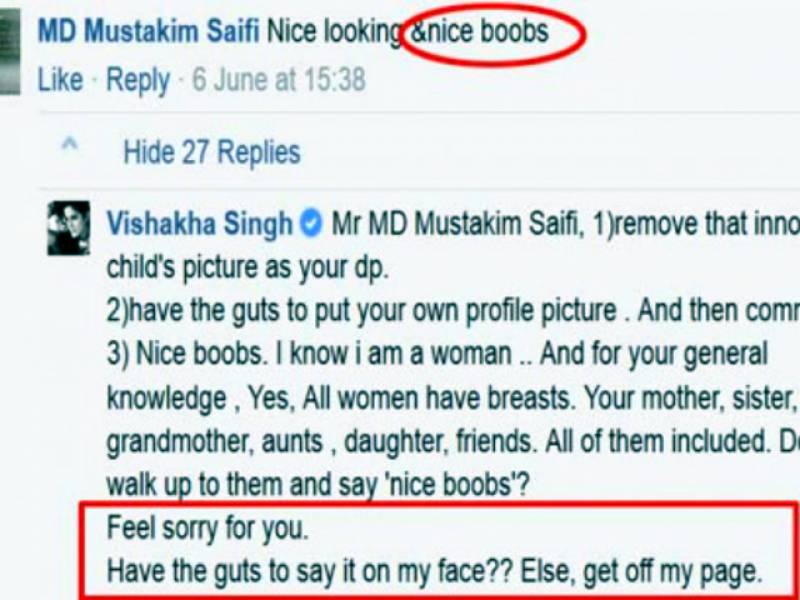Image resolution: width=800 pixels, height=600 pixels.
Task: Click the "2)have the guts to put your own profile picture" line
Action: click(x=361, y=311)
